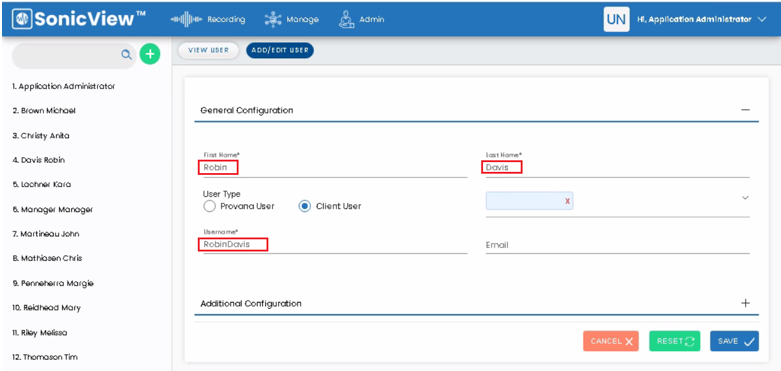This screenshot has height=371, width=781.
Task: Switch to the Add/Edit User tab
Action: tap(280, 50)
